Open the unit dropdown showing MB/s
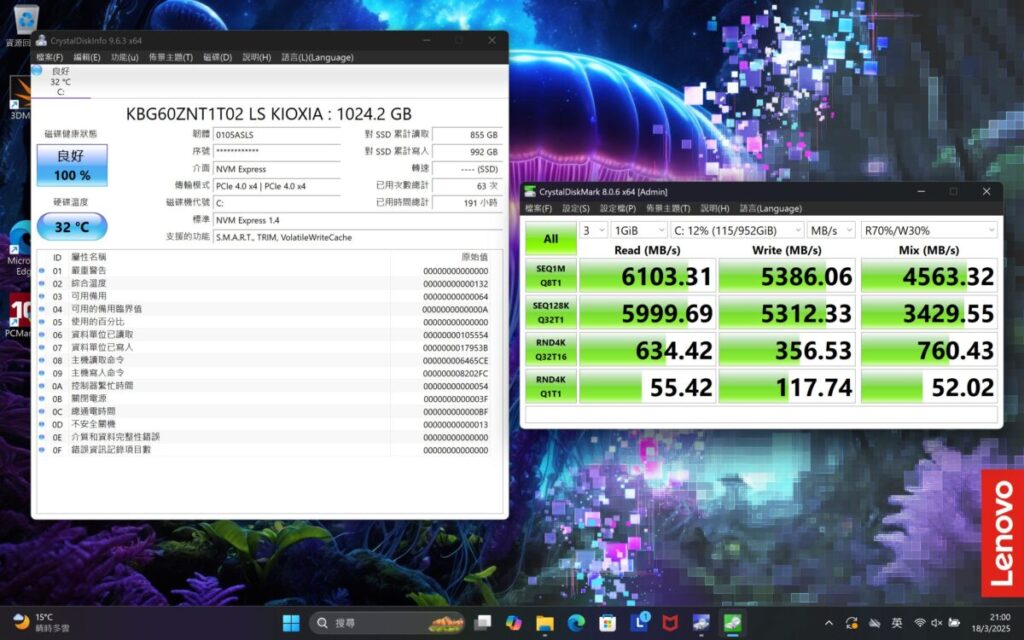This screenshot has width=1024, height=640. [x=831, y=231]
